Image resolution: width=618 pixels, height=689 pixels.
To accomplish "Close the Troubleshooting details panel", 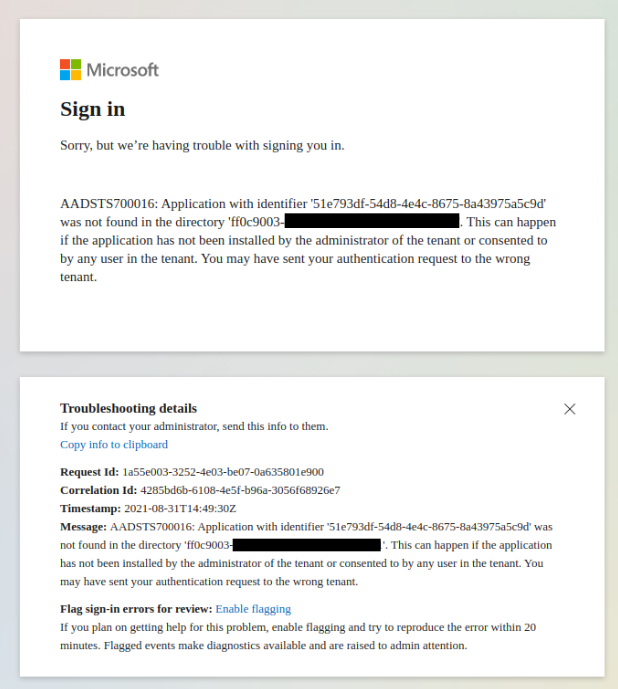I will tap(570, 409).
